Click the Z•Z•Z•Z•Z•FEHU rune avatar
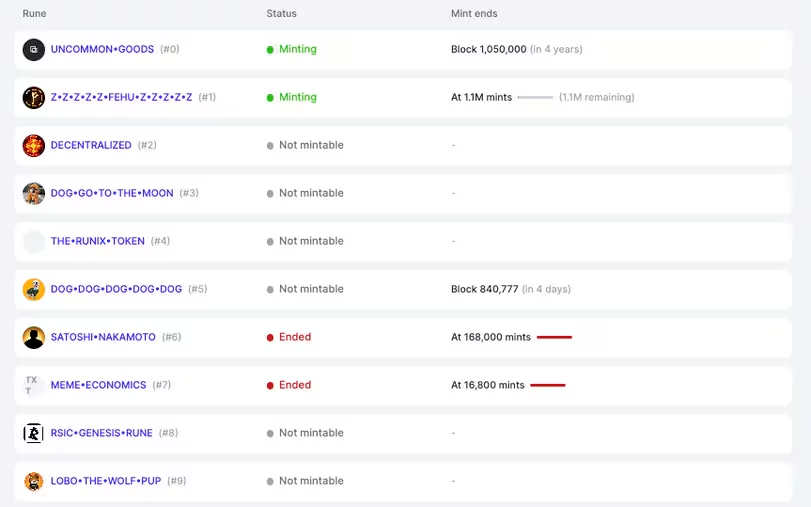This screenshot has height=507, width=811. [34, 97]
